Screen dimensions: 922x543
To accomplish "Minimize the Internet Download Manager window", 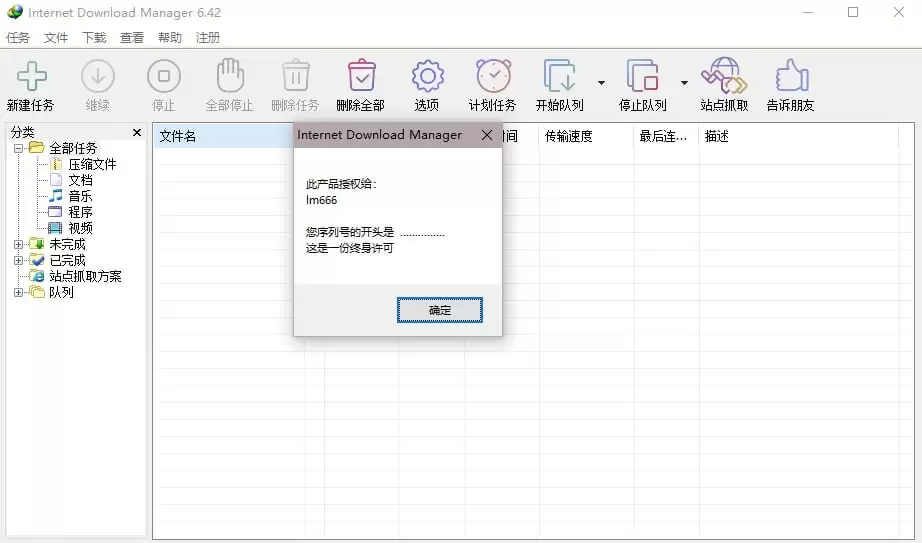I will point(809,12).
